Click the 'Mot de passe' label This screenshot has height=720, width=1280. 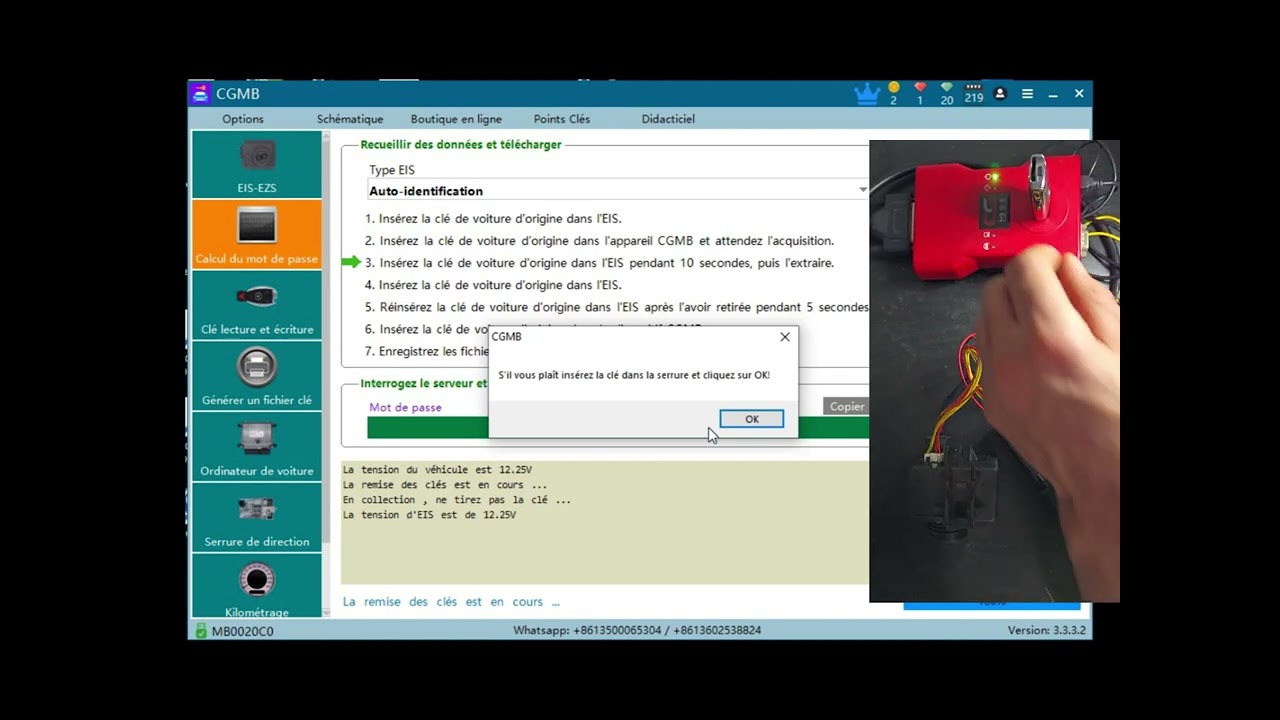[405, 407]
